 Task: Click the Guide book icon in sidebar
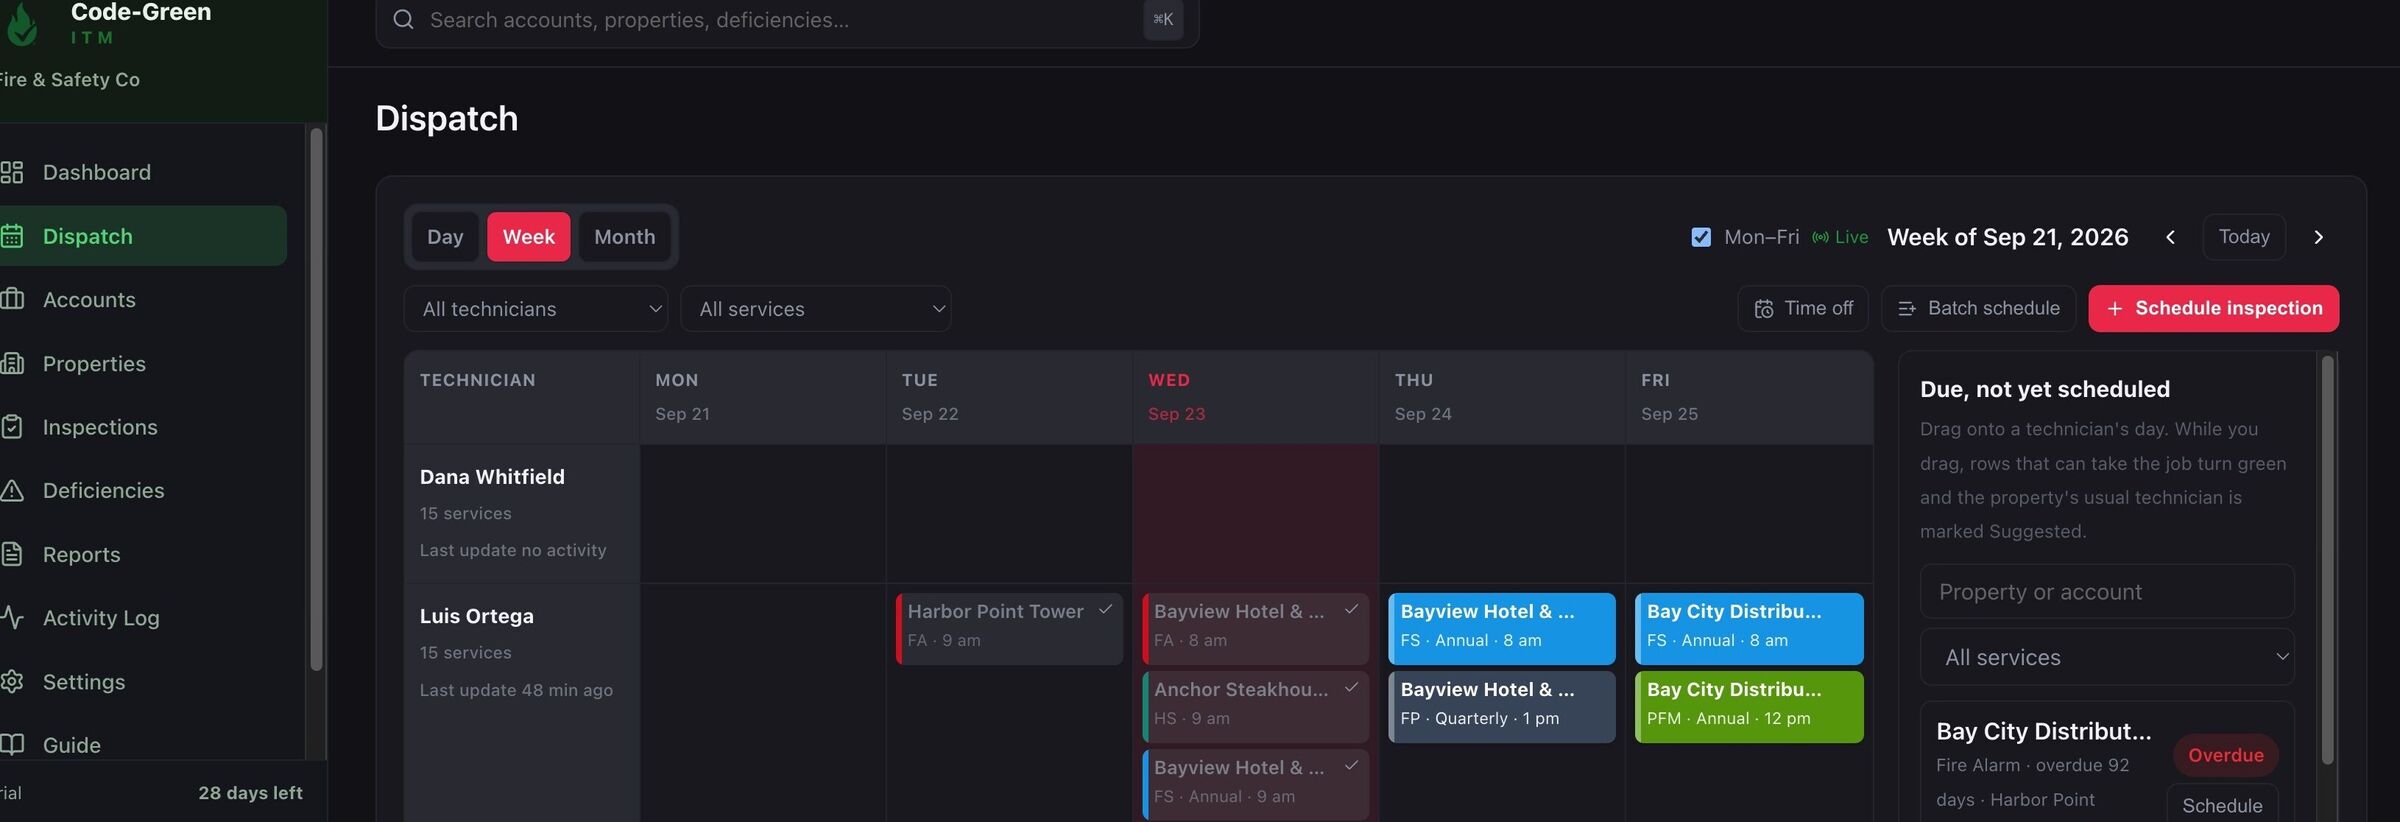(x=12, y=745)
